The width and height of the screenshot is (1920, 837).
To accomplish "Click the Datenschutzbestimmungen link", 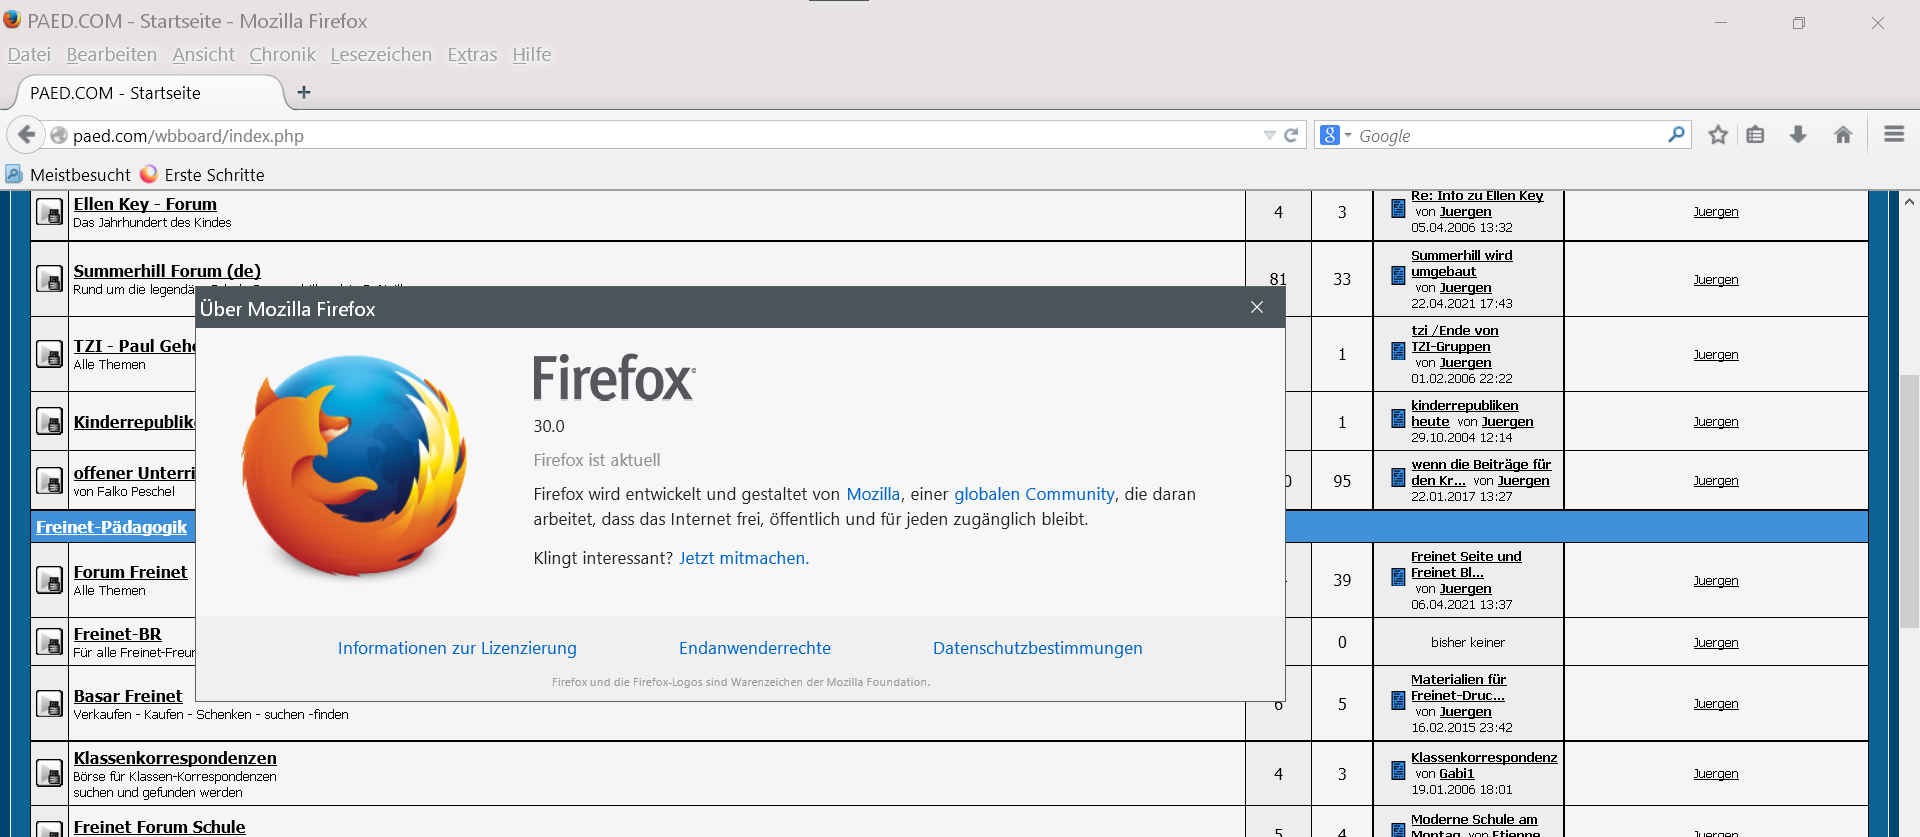I will 1037,648.
